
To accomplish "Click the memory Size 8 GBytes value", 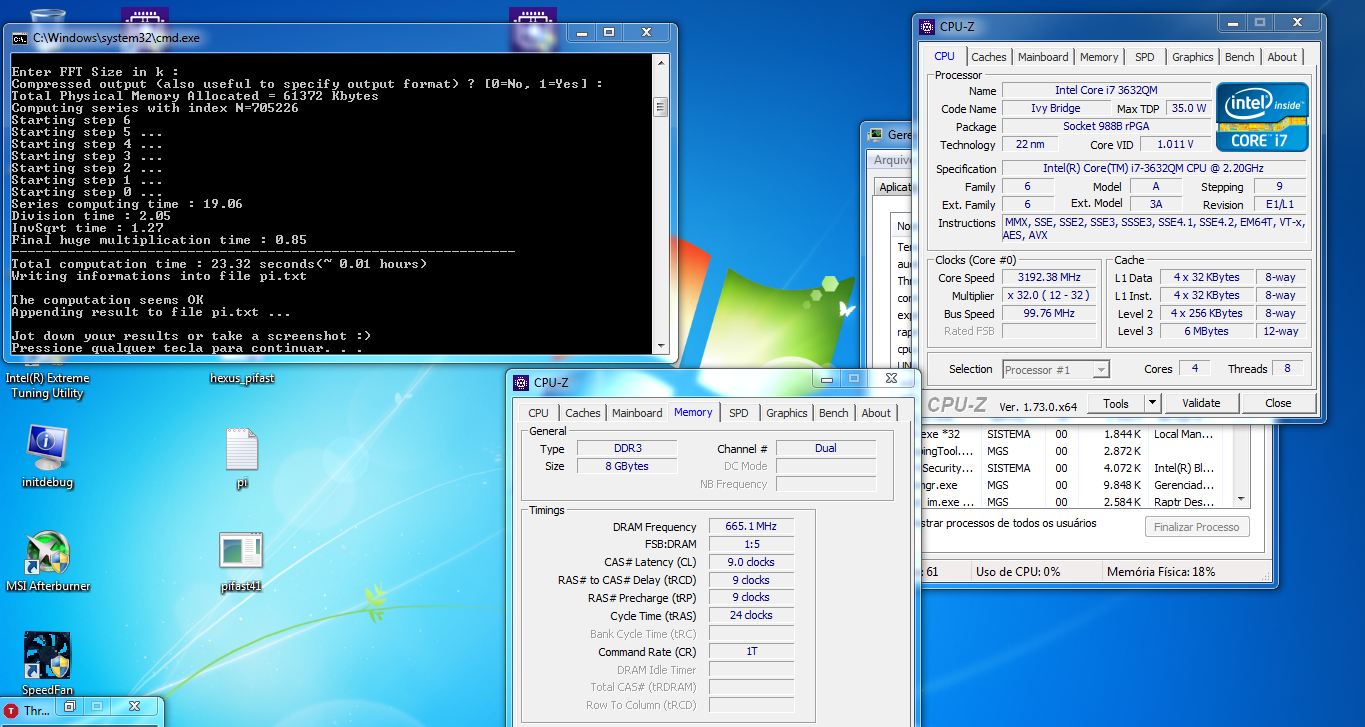I will pos(626,466).
